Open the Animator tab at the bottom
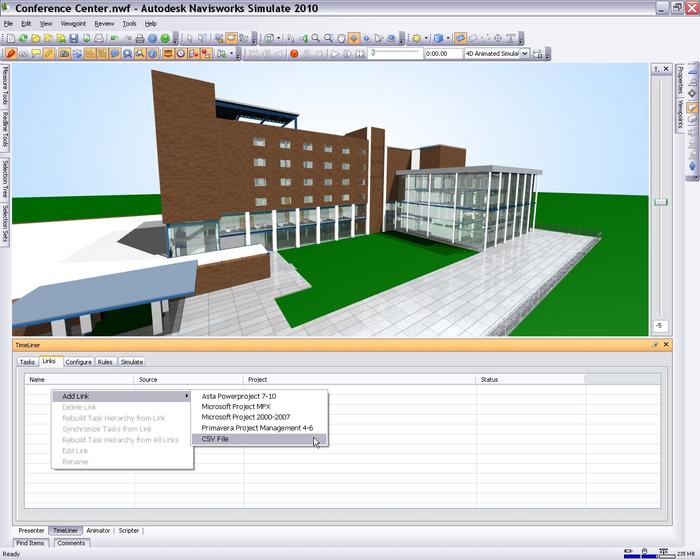Screen dimensions: 700x560 coord(98,531)
